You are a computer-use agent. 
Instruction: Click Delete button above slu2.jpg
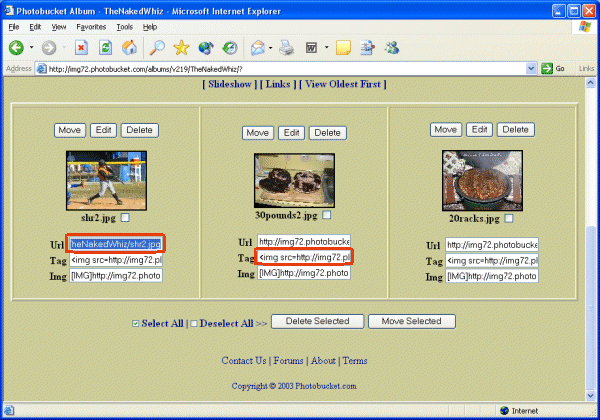click(140, 130)
